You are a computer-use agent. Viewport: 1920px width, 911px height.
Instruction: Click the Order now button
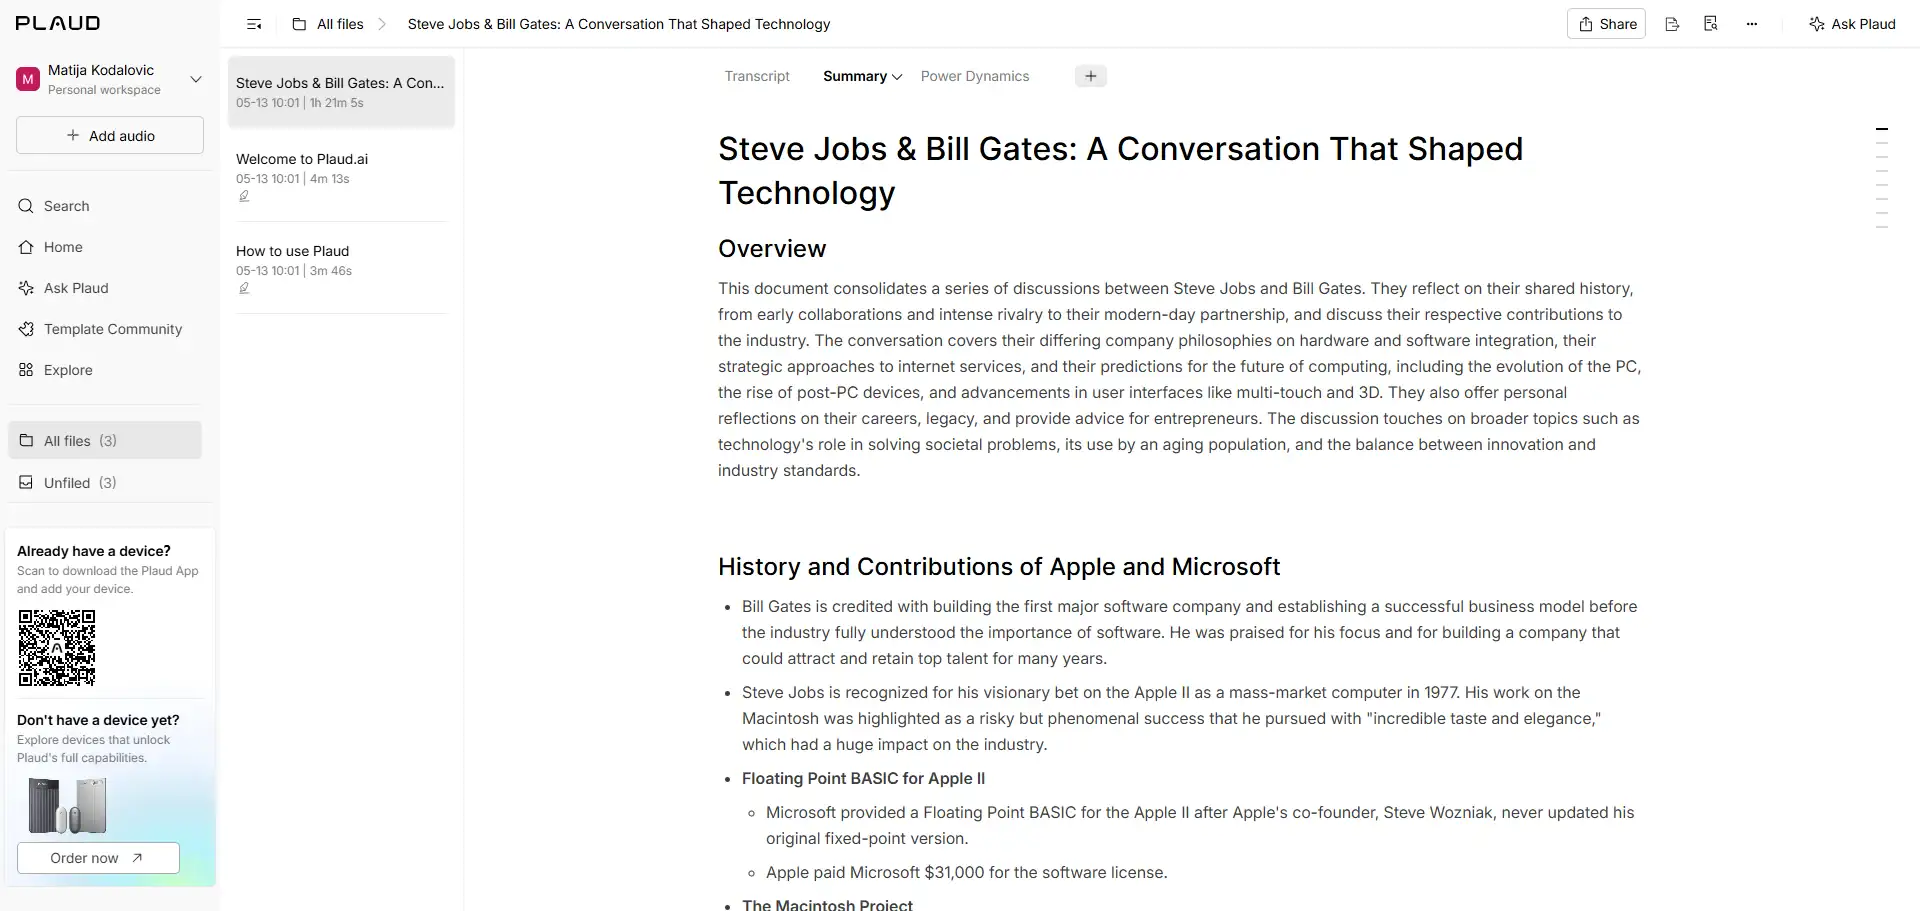click(x=98, y=858)
